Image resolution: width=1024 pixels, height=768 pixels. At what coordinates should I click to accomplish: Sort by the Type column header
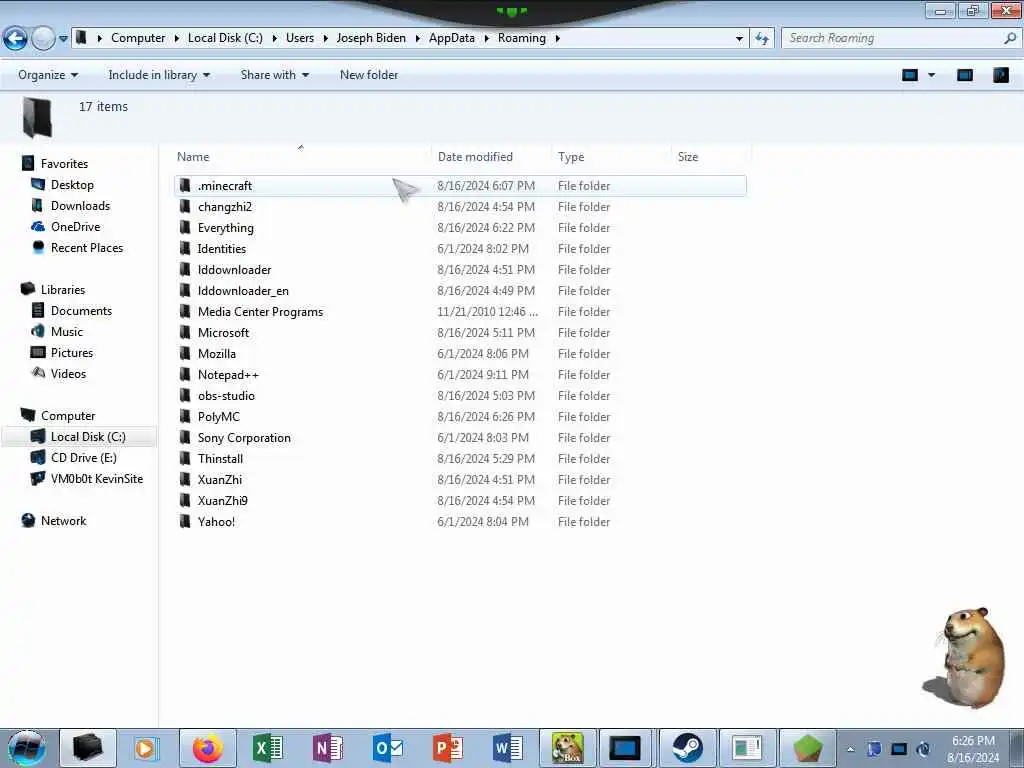[x=571, y=157]
